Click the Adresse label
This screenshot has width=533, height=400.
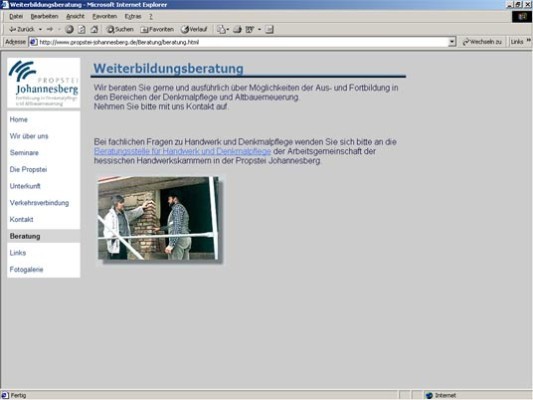coord(15,42)
